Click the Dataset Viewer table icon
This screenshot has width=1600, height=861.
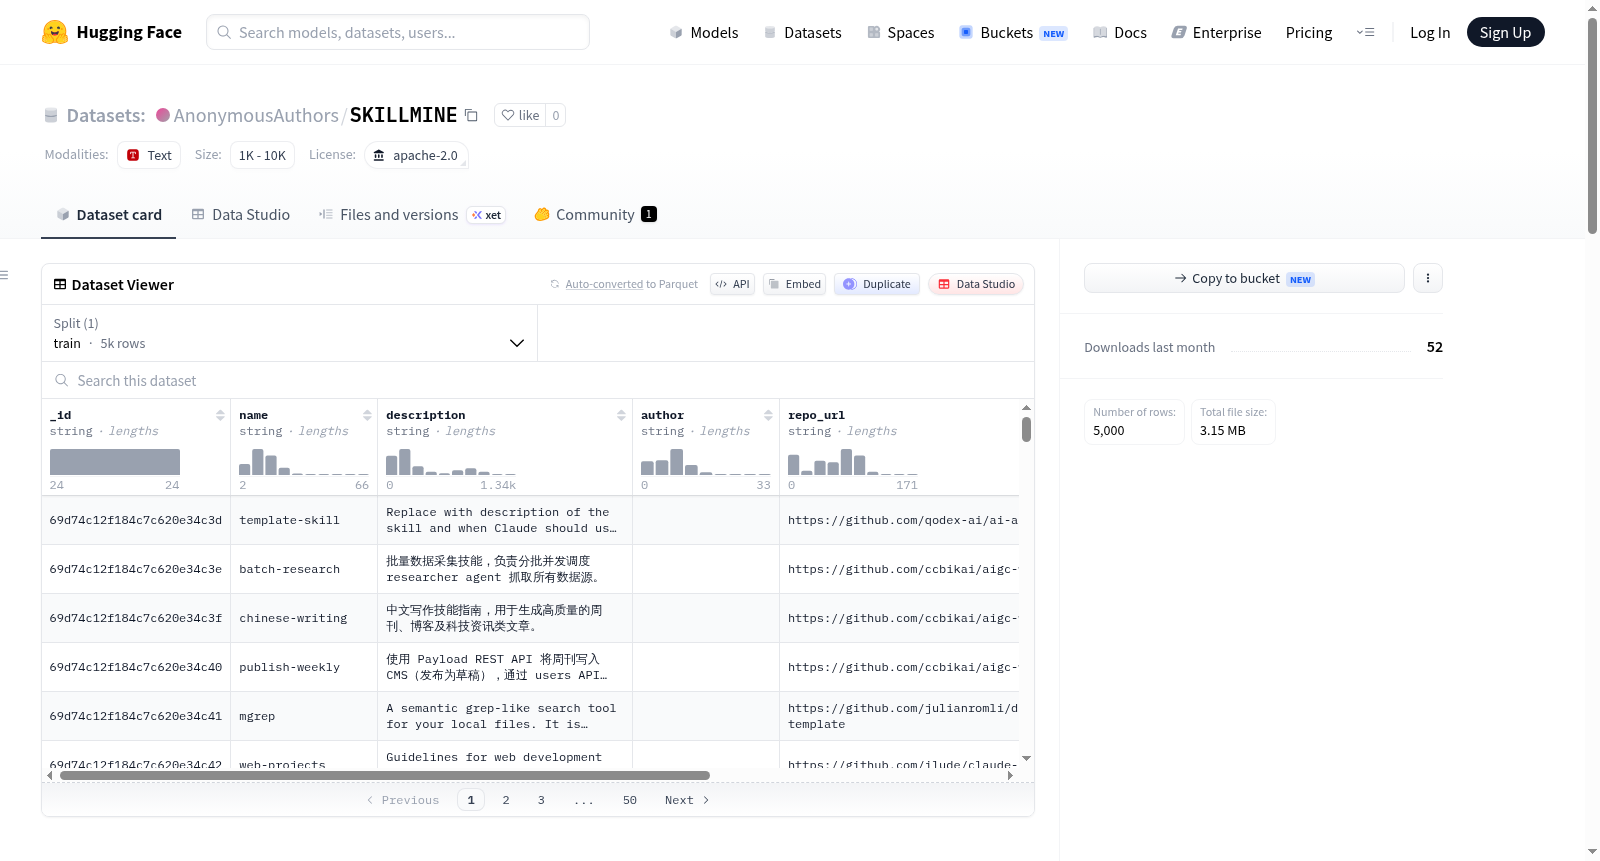coord(60,284)
